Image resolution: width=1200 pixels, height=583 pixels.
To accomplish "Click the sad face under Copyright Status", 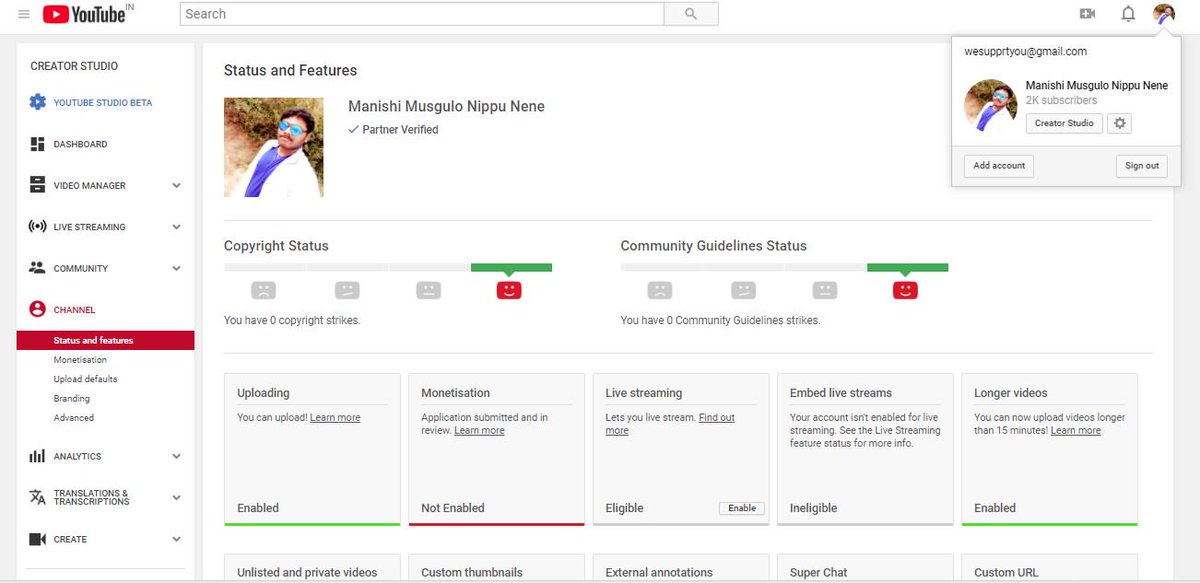I will (x=263, y=290).
